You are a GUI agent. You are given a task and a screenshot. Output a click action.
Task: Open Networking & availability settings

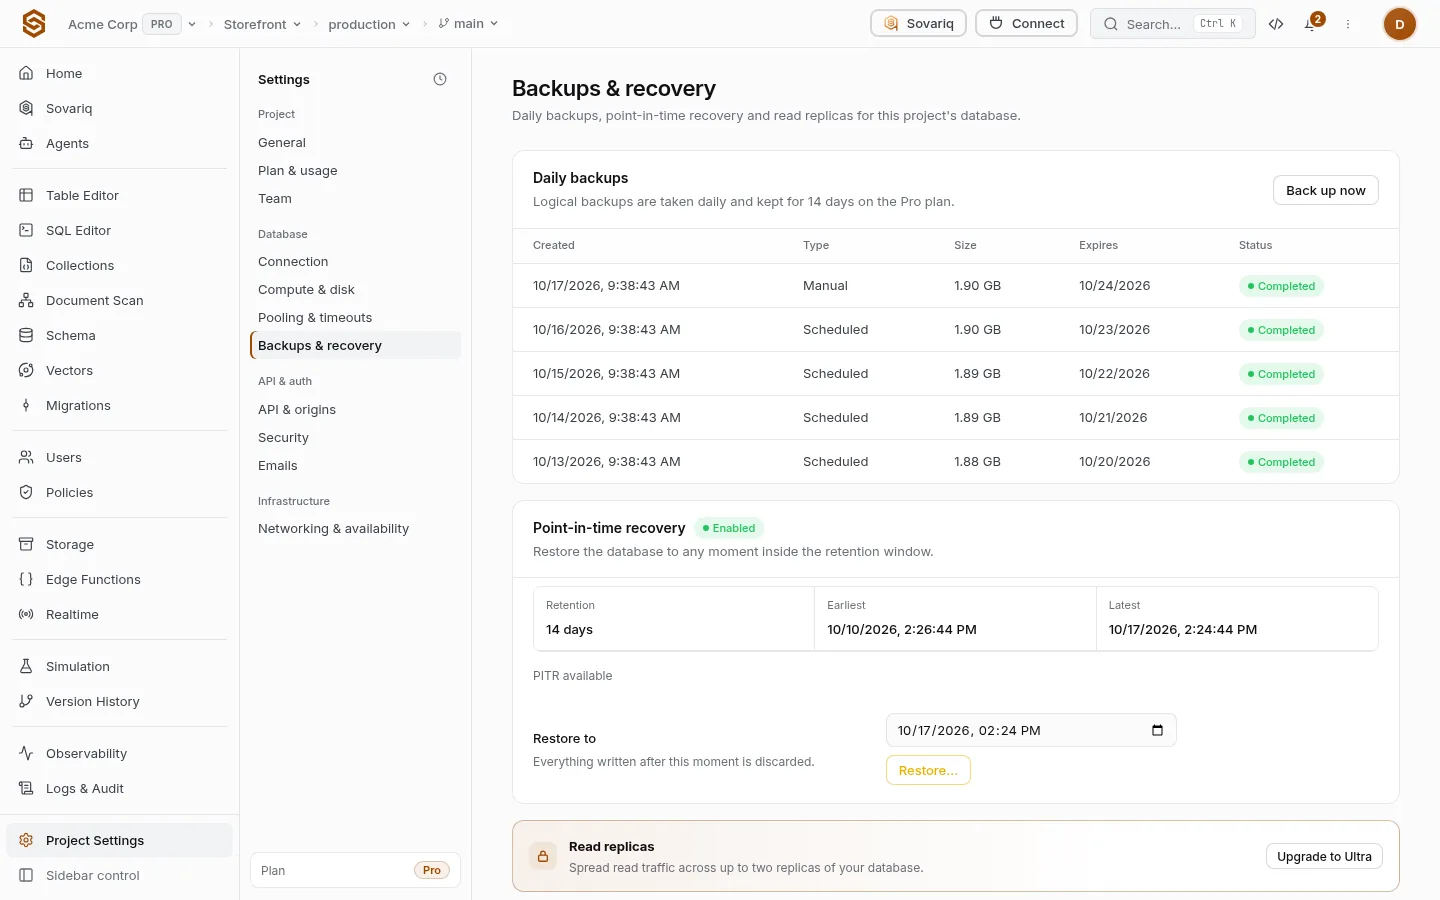(x=333, y=529)
